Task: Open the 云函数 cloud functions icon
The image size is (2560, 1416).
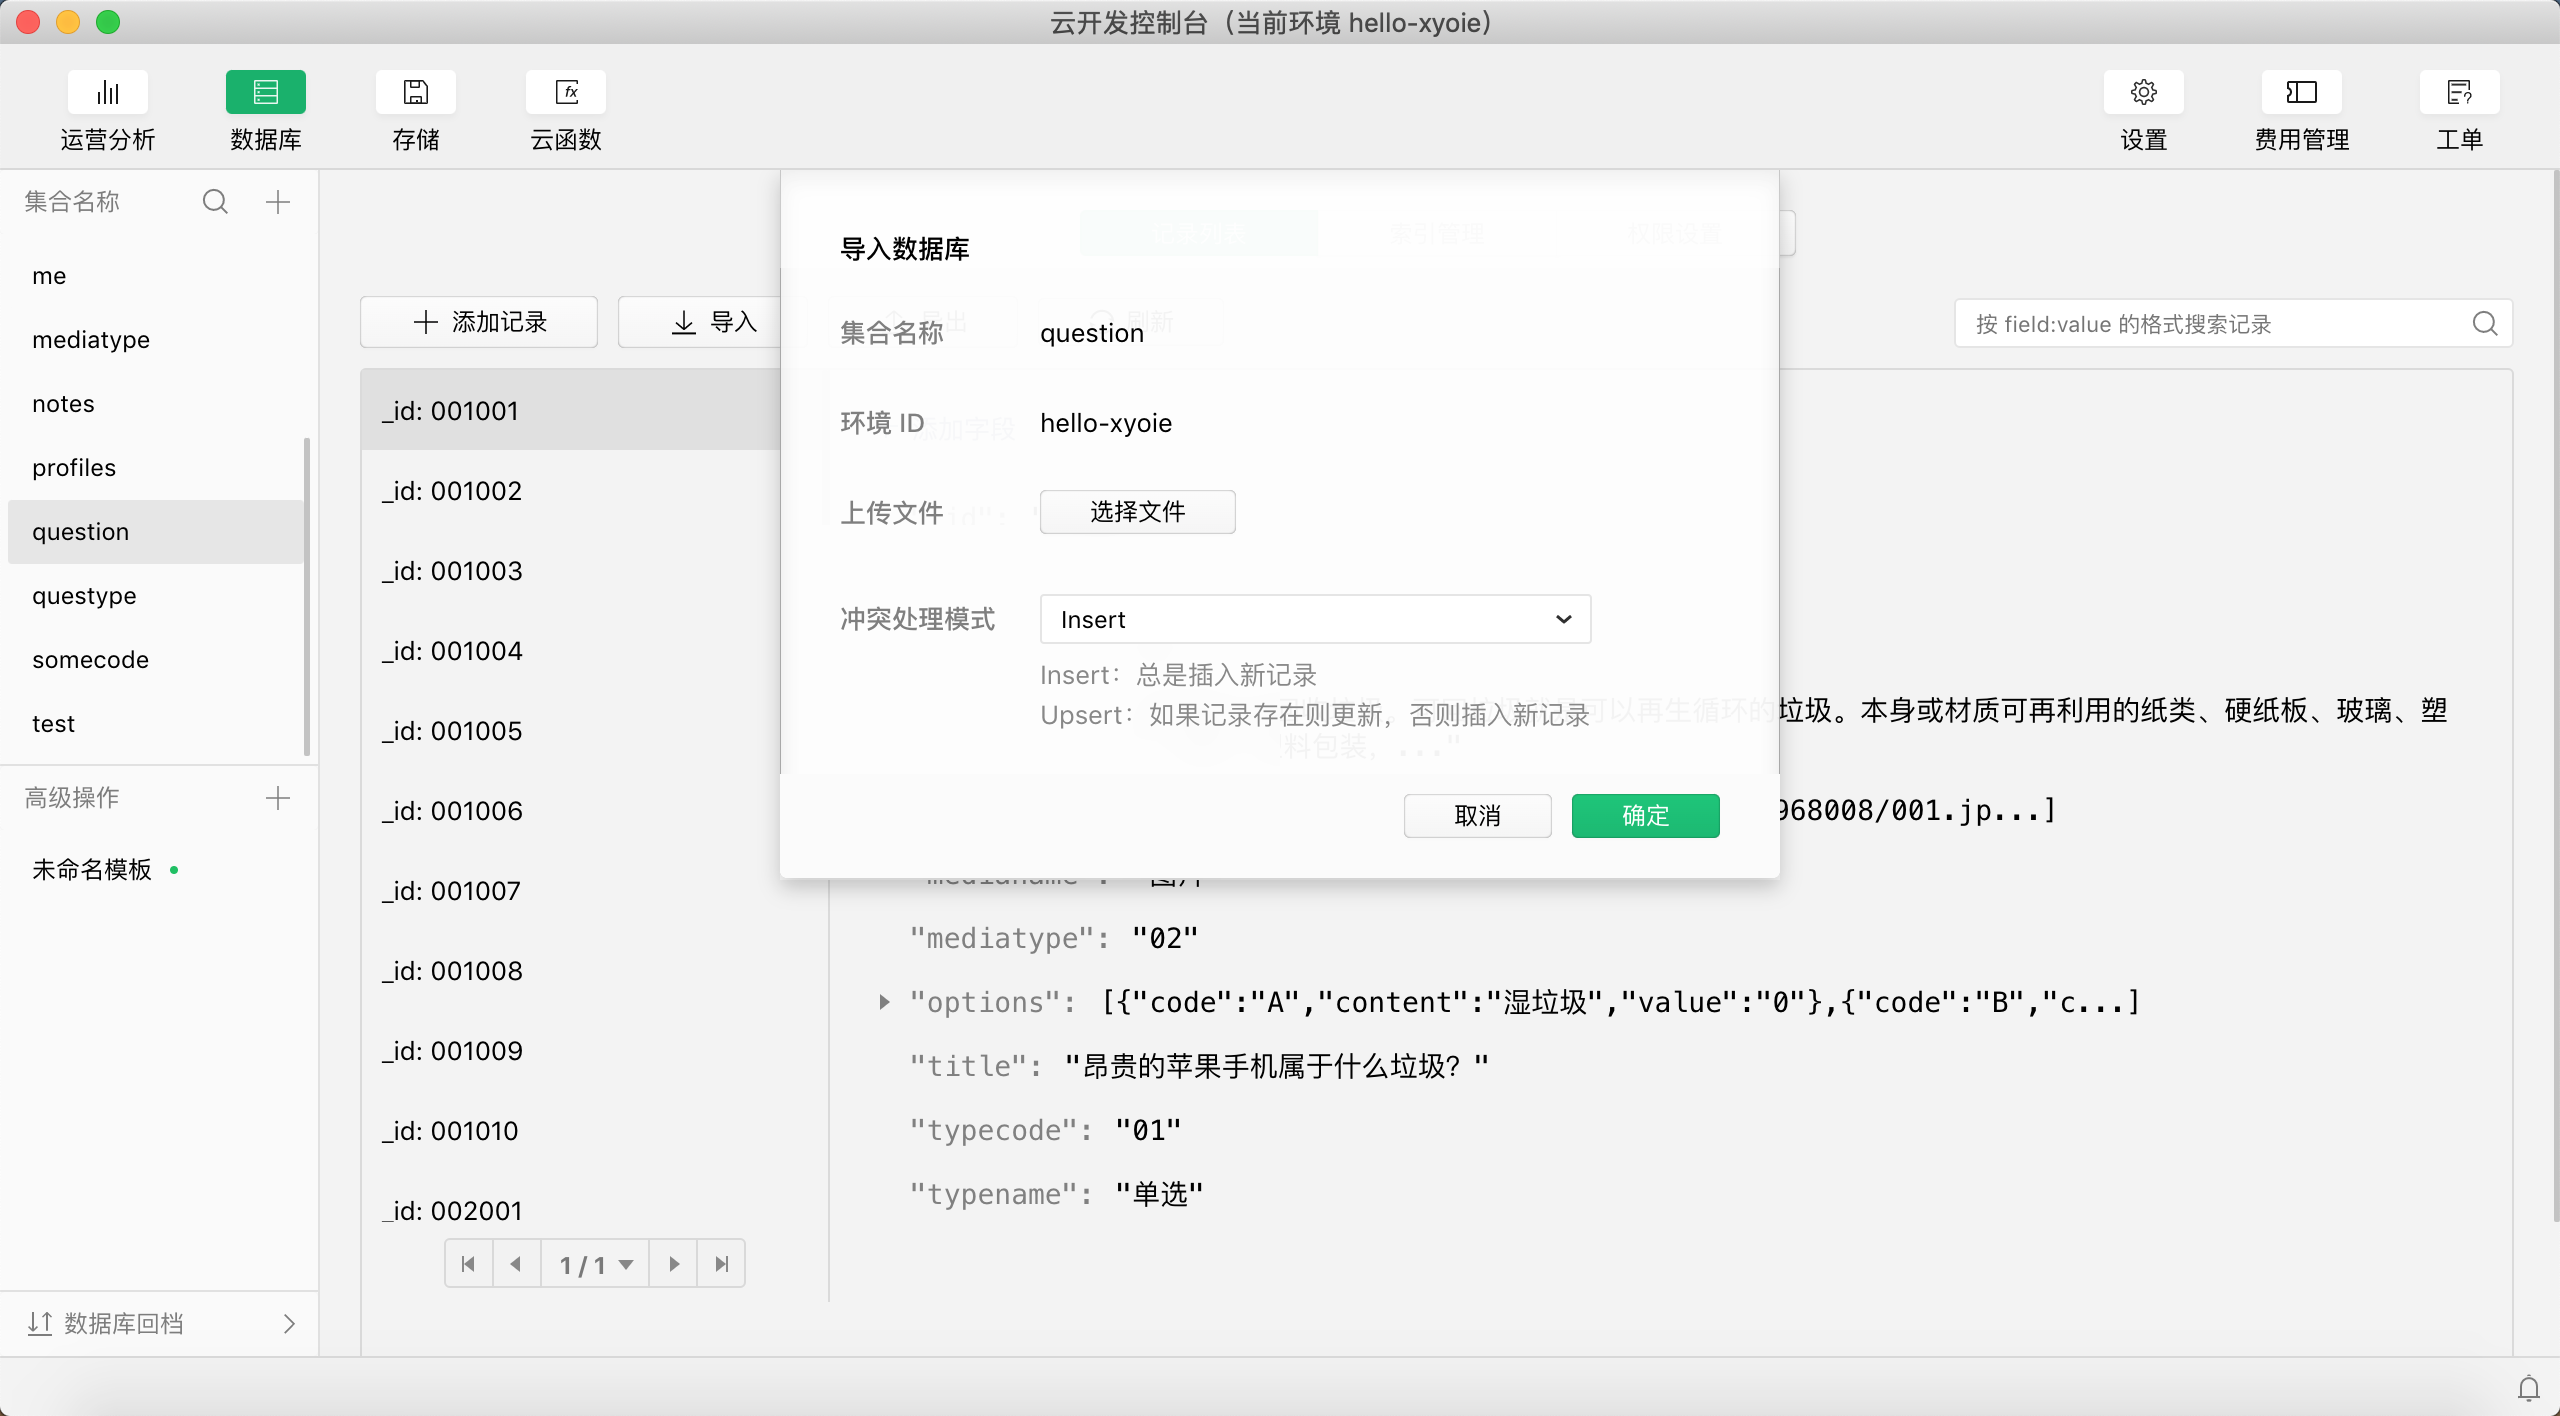Action: tap(566, 93)
